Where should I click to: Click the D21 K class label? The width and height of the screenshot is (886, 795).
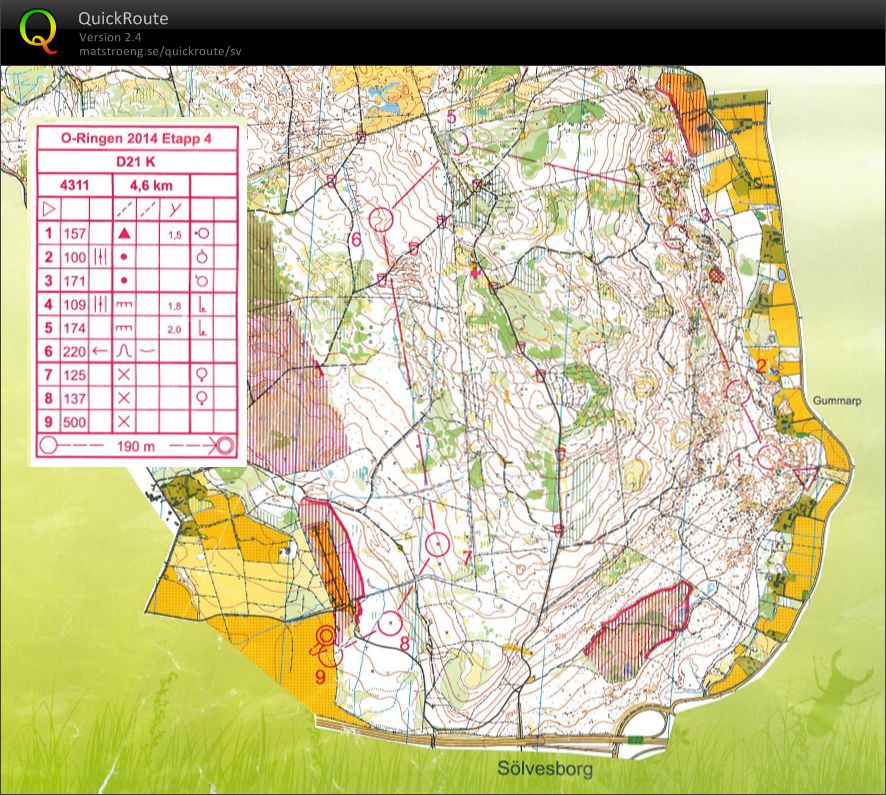136,162
